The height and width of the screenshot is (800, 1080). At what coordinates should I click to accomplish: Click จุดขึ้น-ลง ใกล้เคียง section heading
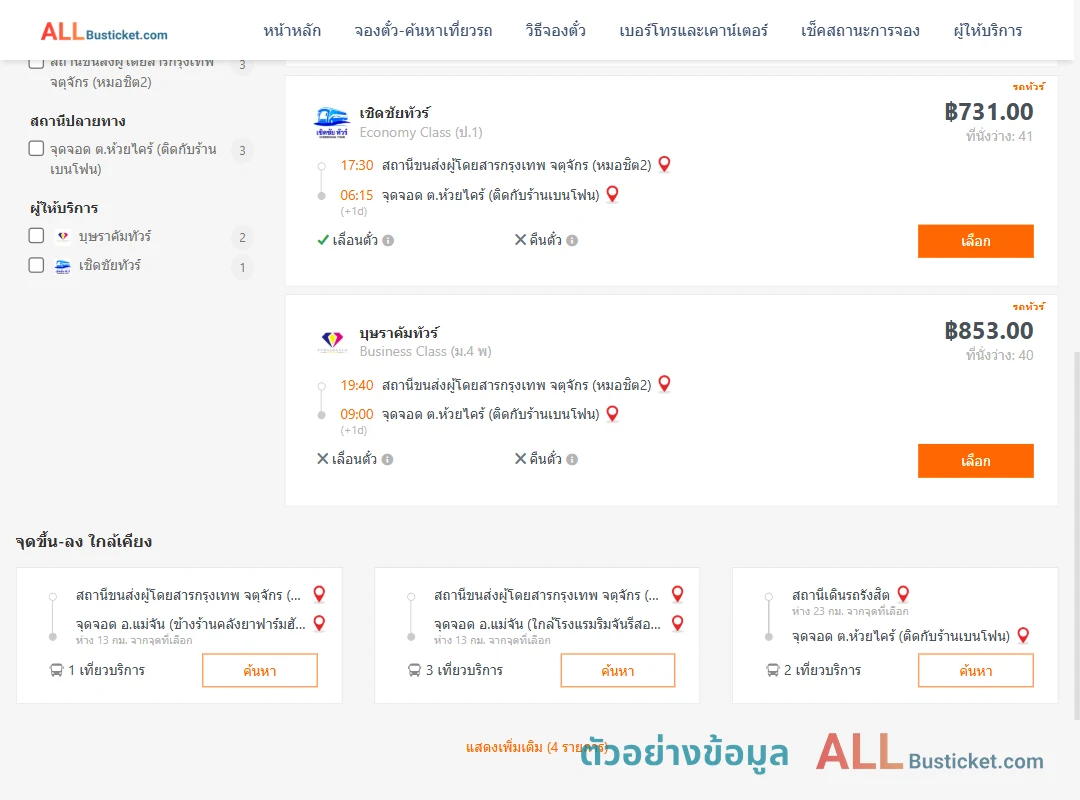click(x=83, y=542)
